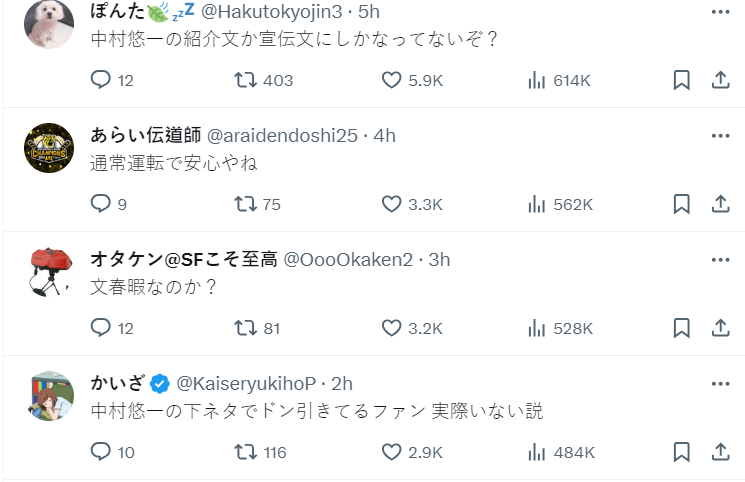Like the tweet by あらい伝道師
The height and width of the screenshot is (482, 745).
point(392,204)
